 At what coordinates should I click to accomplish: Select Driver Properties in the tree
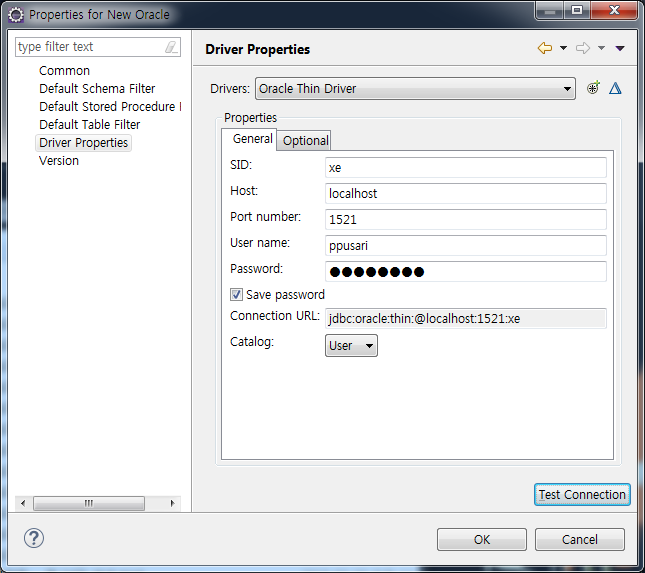coord(84,143)
